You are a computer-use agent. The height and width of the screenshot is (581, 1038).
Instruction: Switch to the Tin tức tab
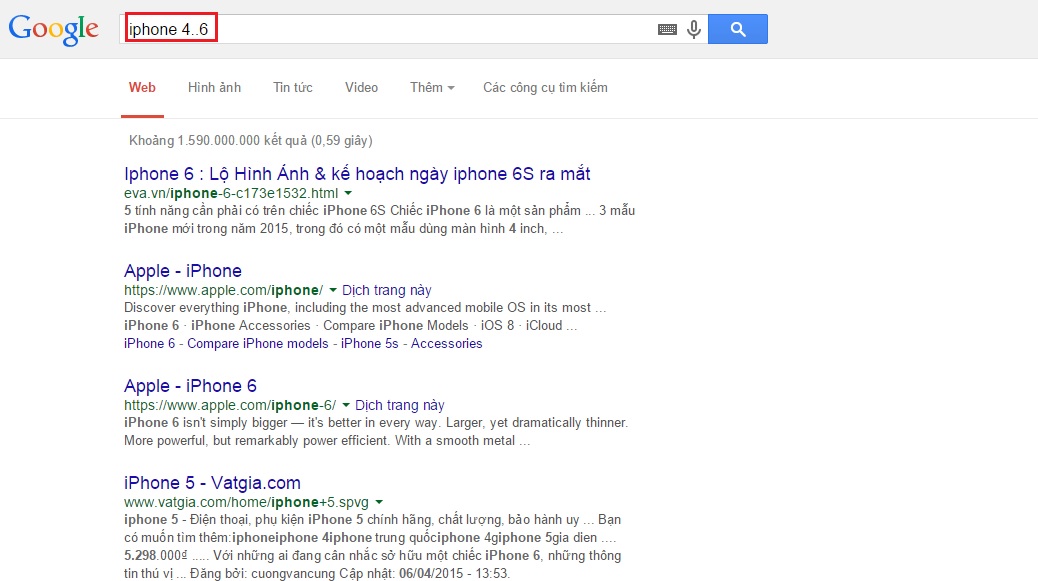point(292,88)
